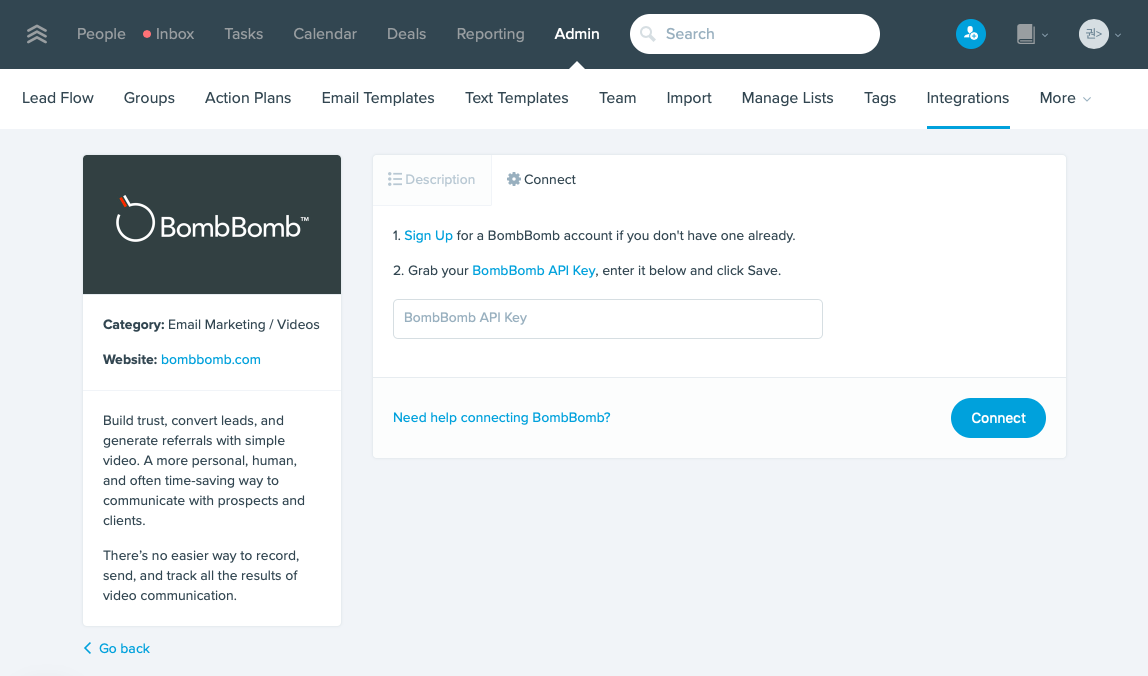Expand the chevron next to user avatar

[x=1117, y=35]
